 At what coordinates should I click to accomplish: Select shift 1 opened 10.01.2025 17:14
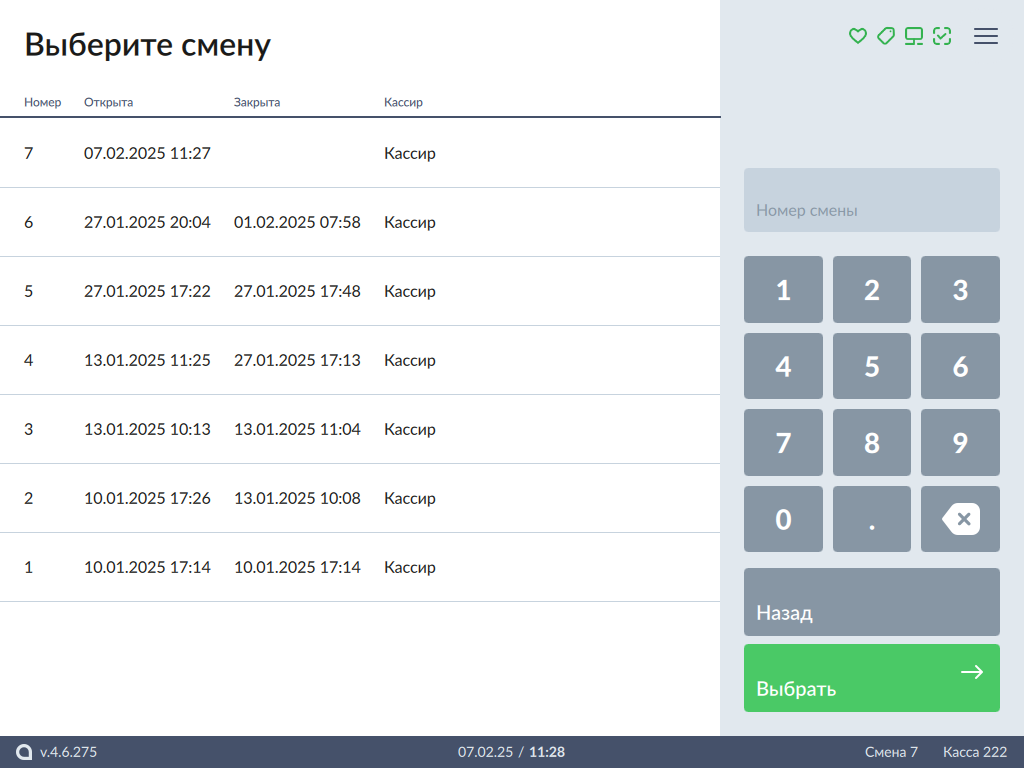[360, 567]
